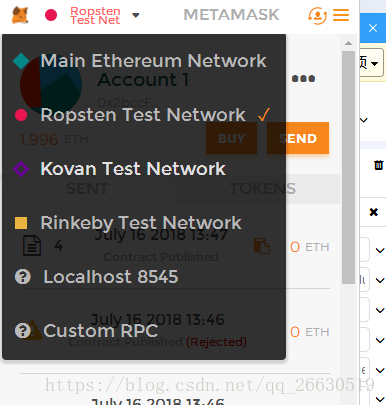Click the 0 ETH amount for the rejected transaction

310,332
